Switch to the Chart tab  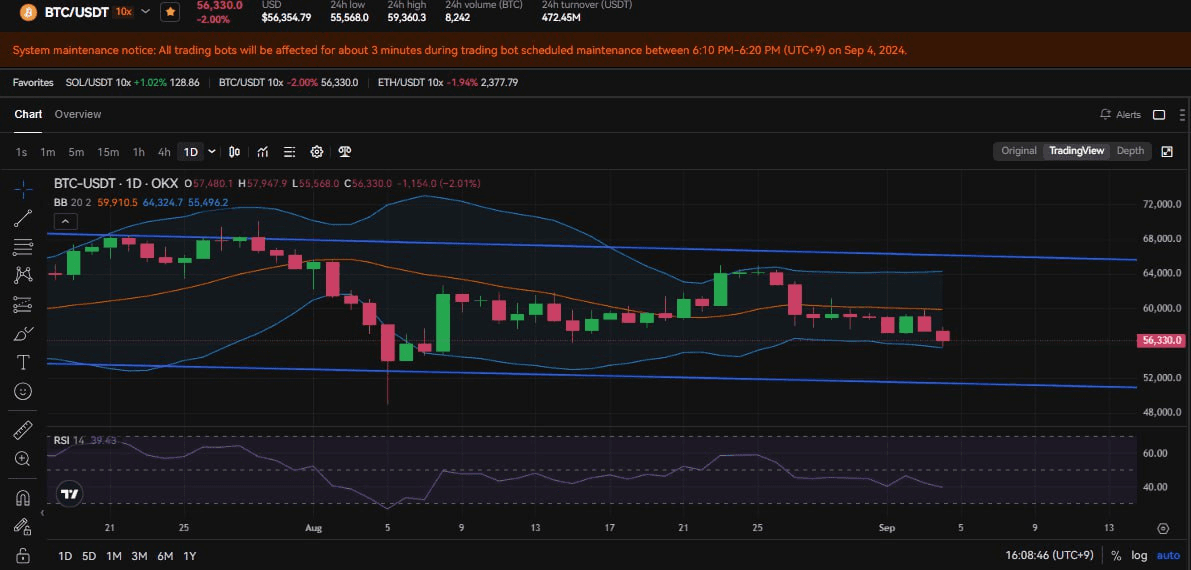click(28, 114)
